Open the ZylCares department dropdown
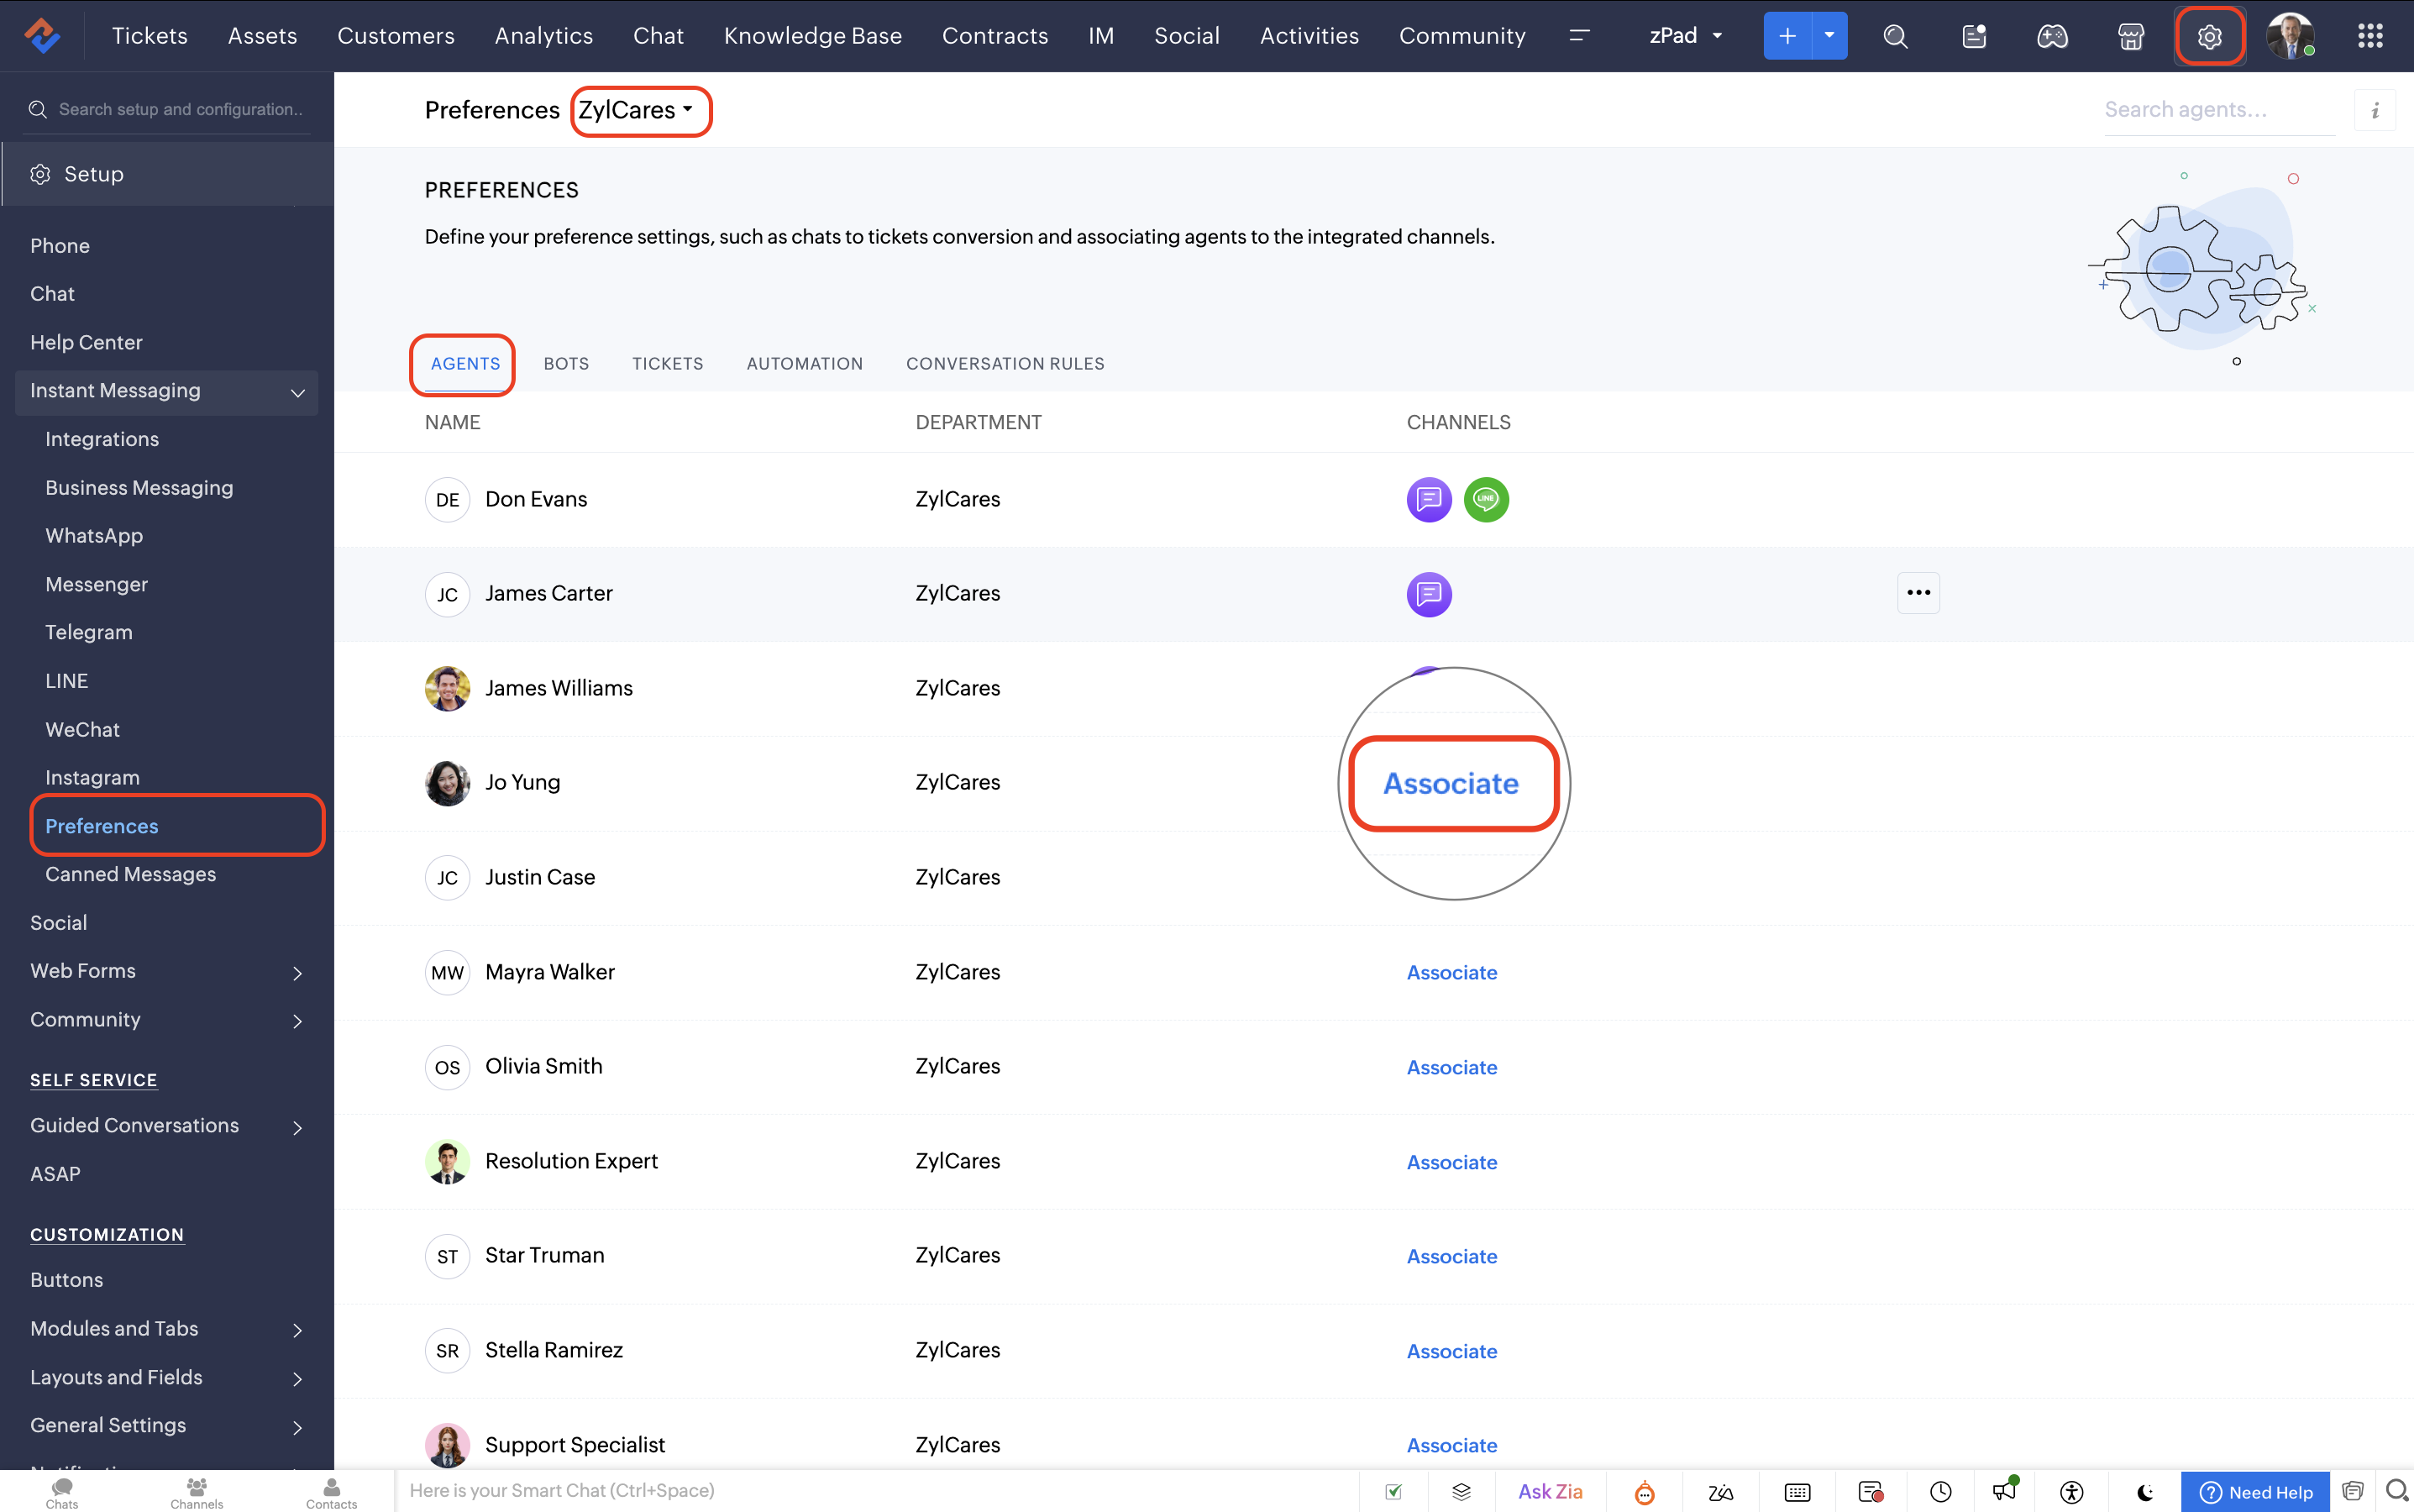 [x=636, y=110]
